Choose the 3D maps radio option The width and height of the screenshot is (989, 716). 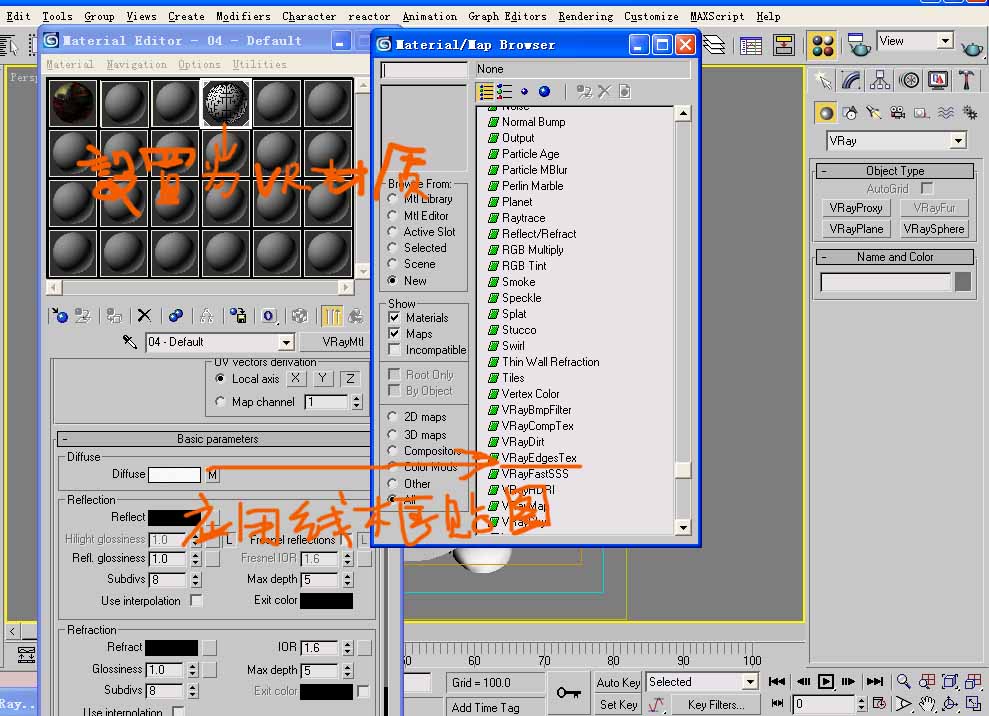pyautogui.click(x=392, y=435)
